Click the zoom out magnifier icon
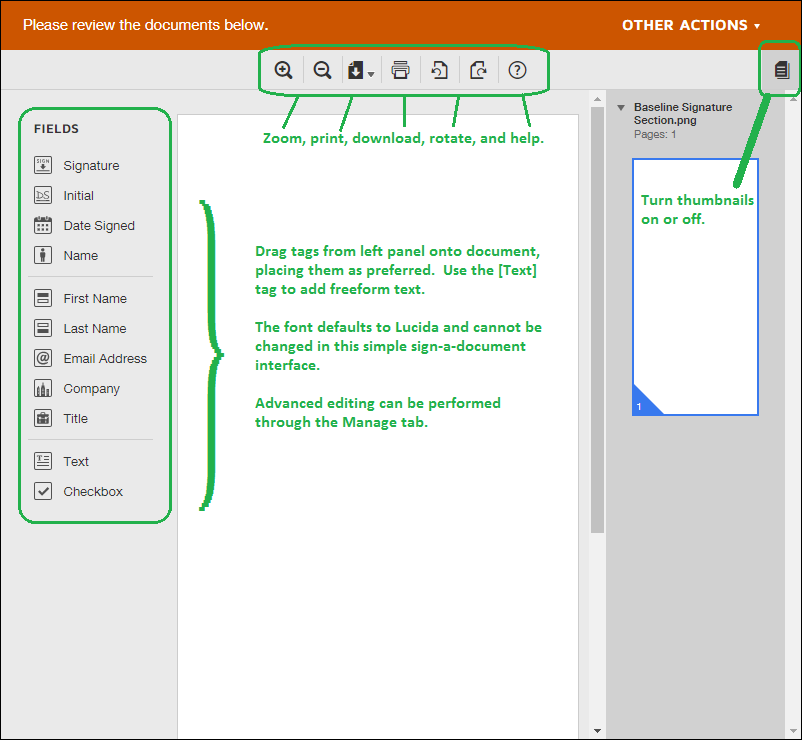This screenshot has height=740, width=802. 322,70
